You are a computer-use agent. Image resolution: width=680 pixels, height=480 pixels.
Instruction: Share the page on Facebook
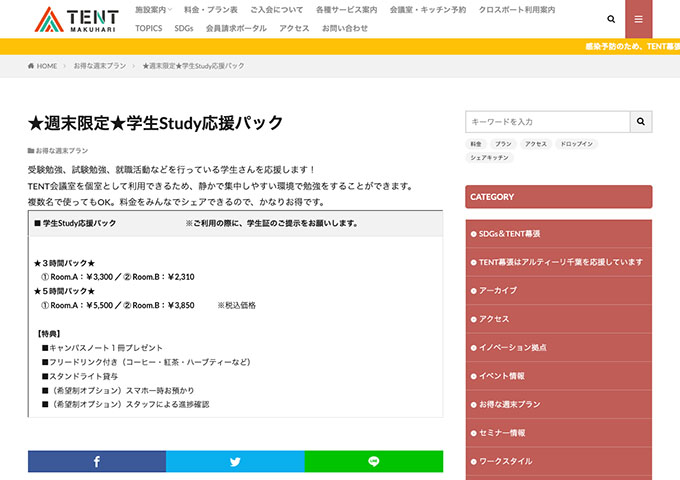click(97, 461)
